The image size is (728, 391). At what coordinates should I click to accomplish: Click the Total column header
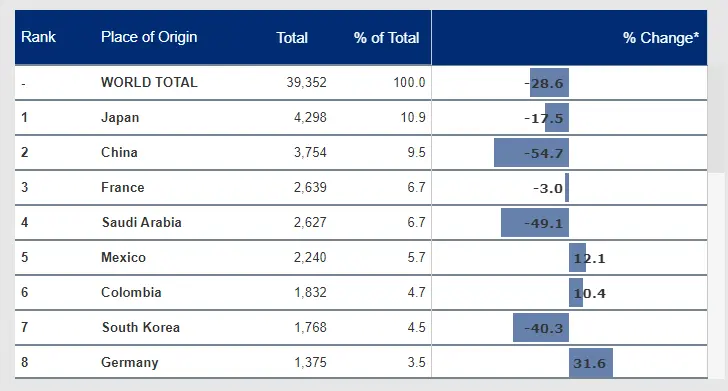(x=292, y=38)
